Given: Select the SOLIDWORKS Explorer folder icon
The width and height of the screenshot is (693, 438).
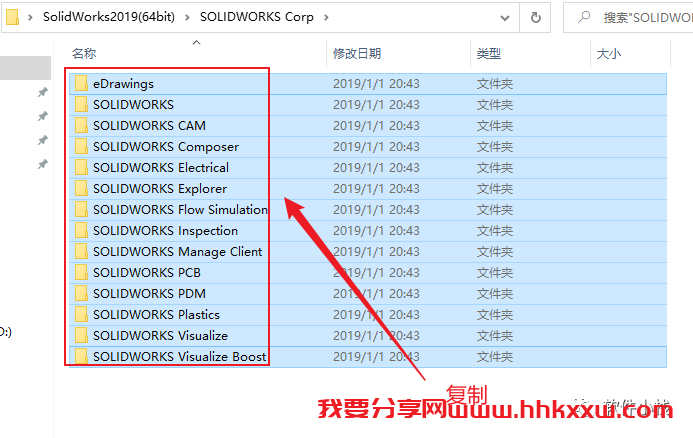Looking at the screenshot, I should [81, 188].
